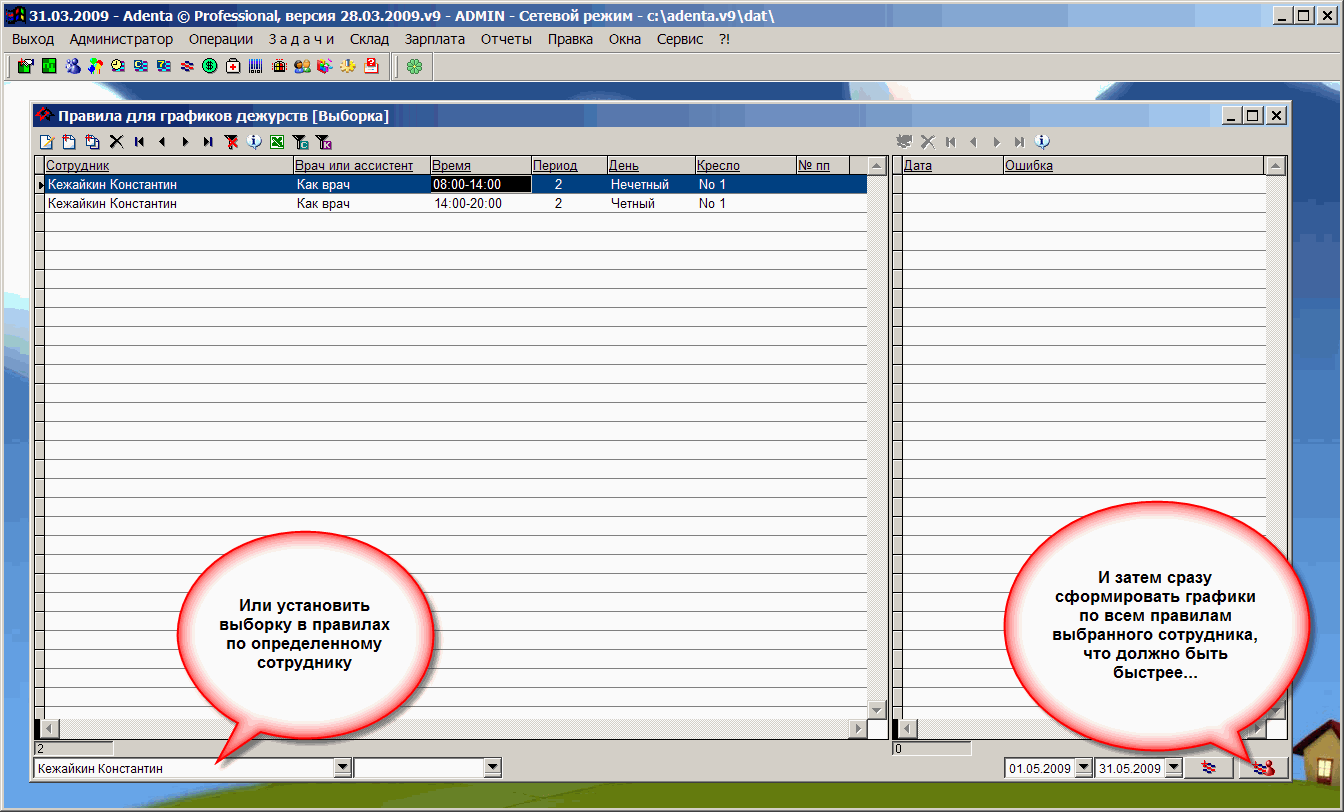Viewport: 1344px width, 812px height.
Task: Click rules grid vertical scrollbar down arrow
Action: coord(876,709)
